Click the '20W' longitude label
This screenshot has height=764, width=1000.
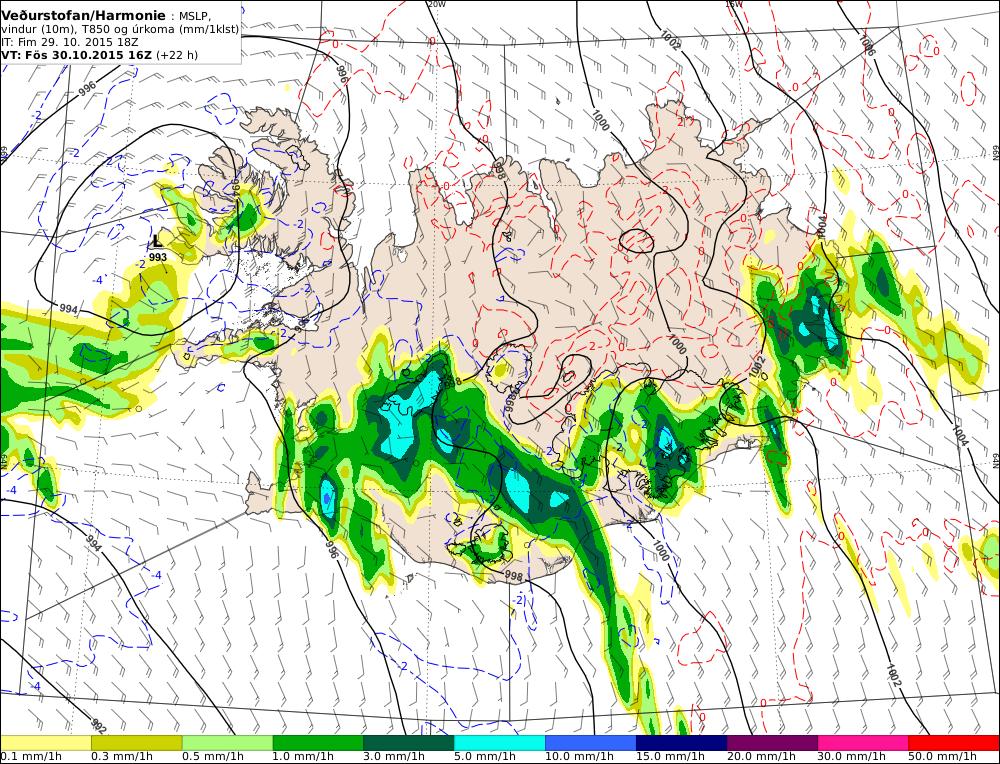tap(437, 4)
